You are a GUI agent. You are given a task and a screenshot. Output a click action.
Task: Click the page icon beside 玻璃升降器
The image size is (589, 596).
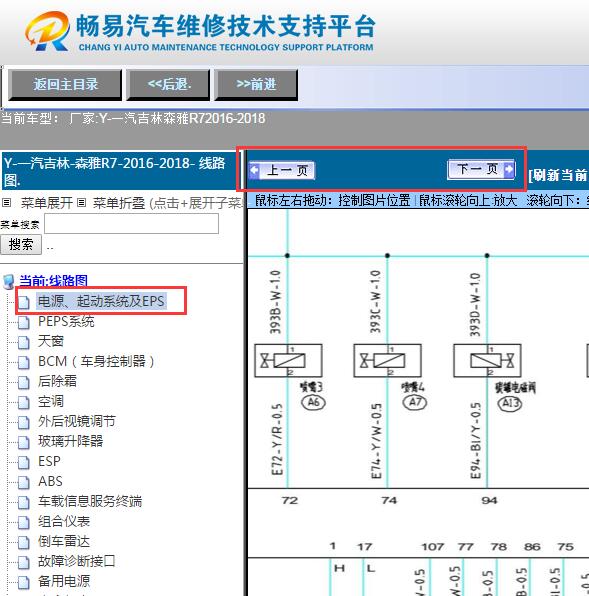(24, 442)
